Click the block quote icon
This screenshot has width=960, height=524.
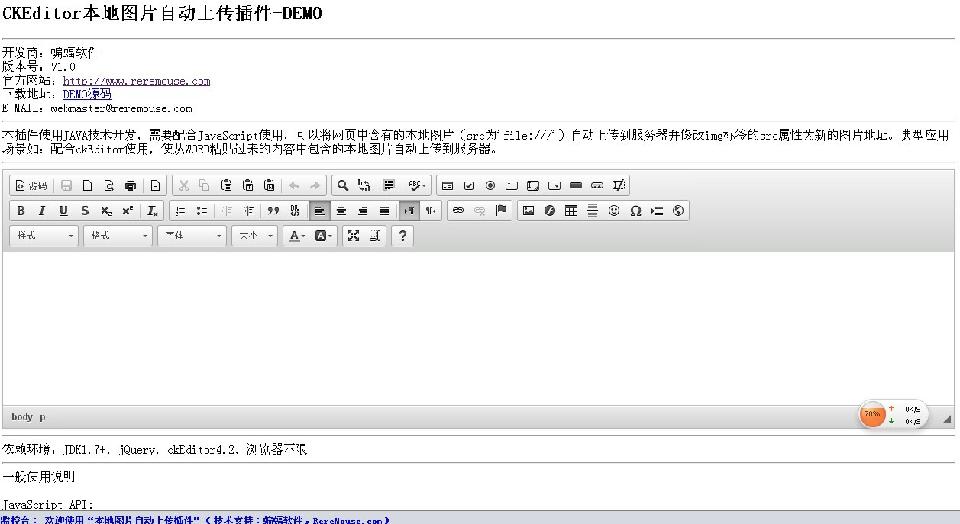[273, 211]
